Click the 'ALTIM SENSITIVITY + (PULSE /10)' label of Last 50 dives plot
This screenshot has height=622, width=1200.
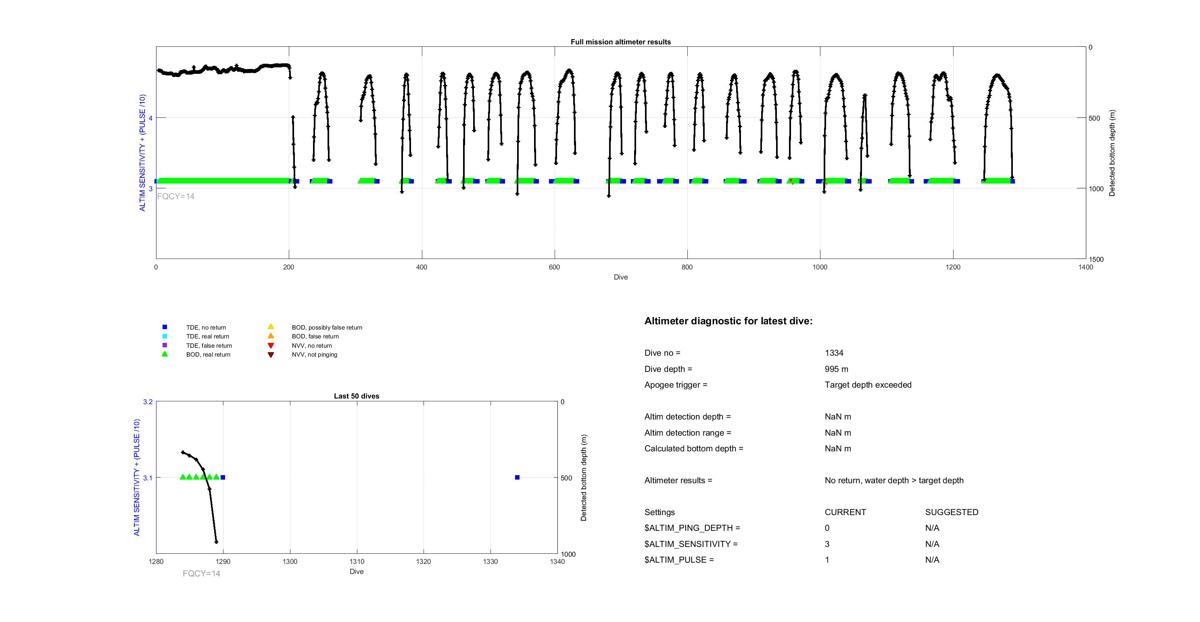coord(135,478)
